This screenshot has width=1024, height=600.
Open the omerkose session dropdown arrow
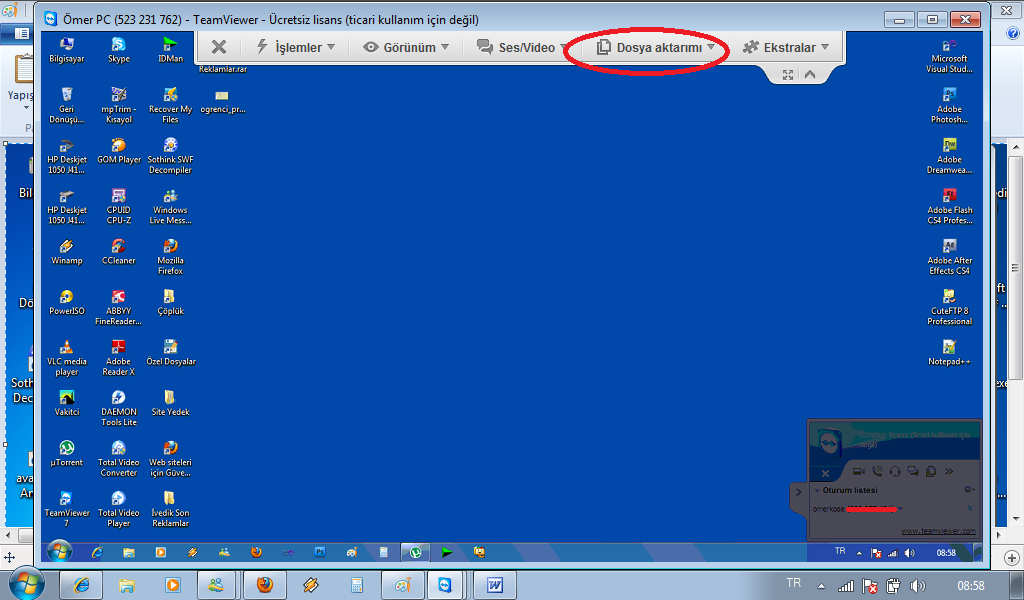(901, 509)
